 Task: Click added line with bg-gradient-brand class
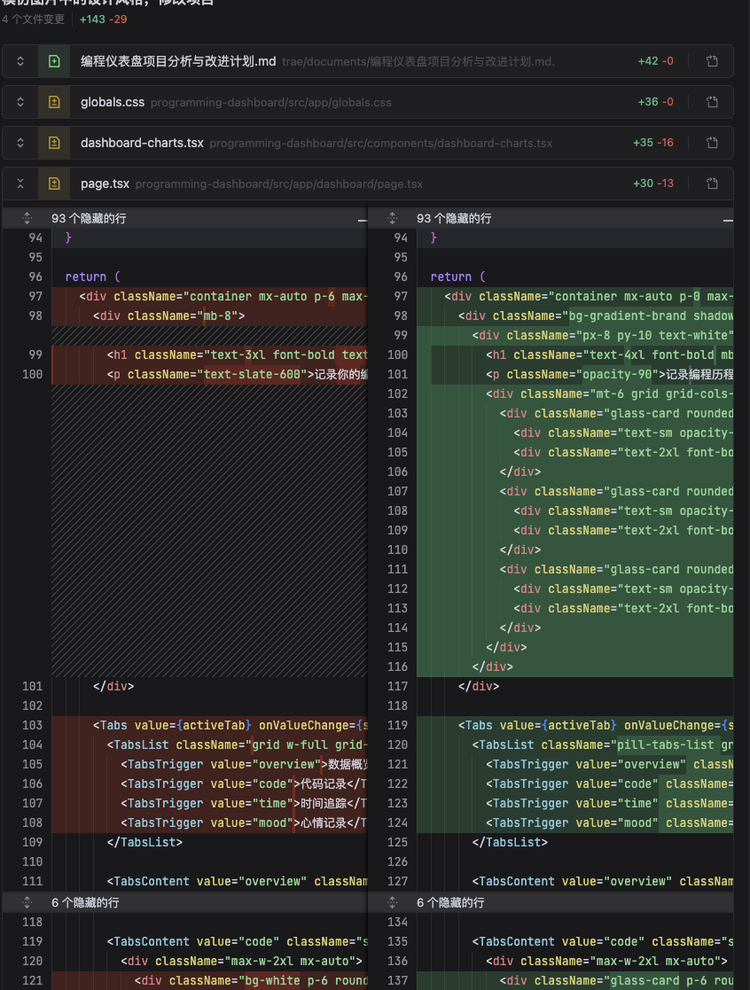click(x=575, y=316)
